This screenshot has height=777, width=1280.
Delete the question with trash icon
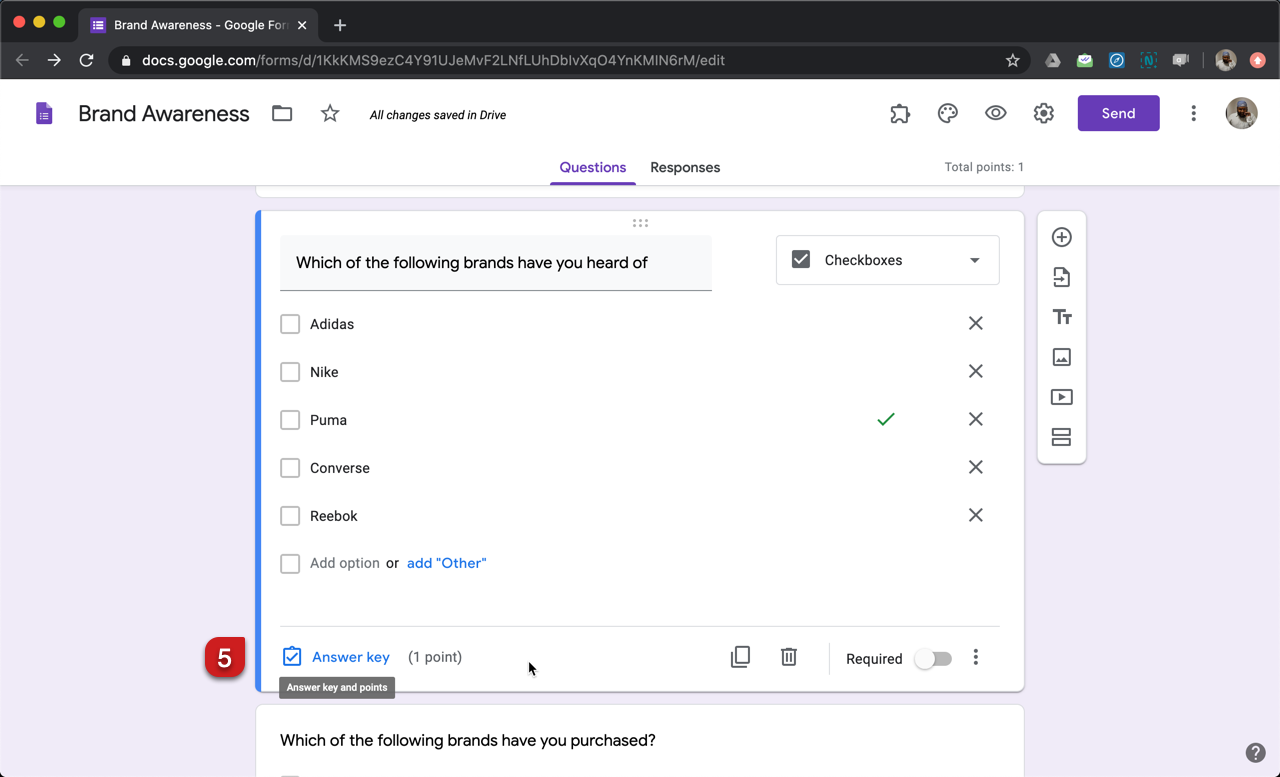click(789, 657)
